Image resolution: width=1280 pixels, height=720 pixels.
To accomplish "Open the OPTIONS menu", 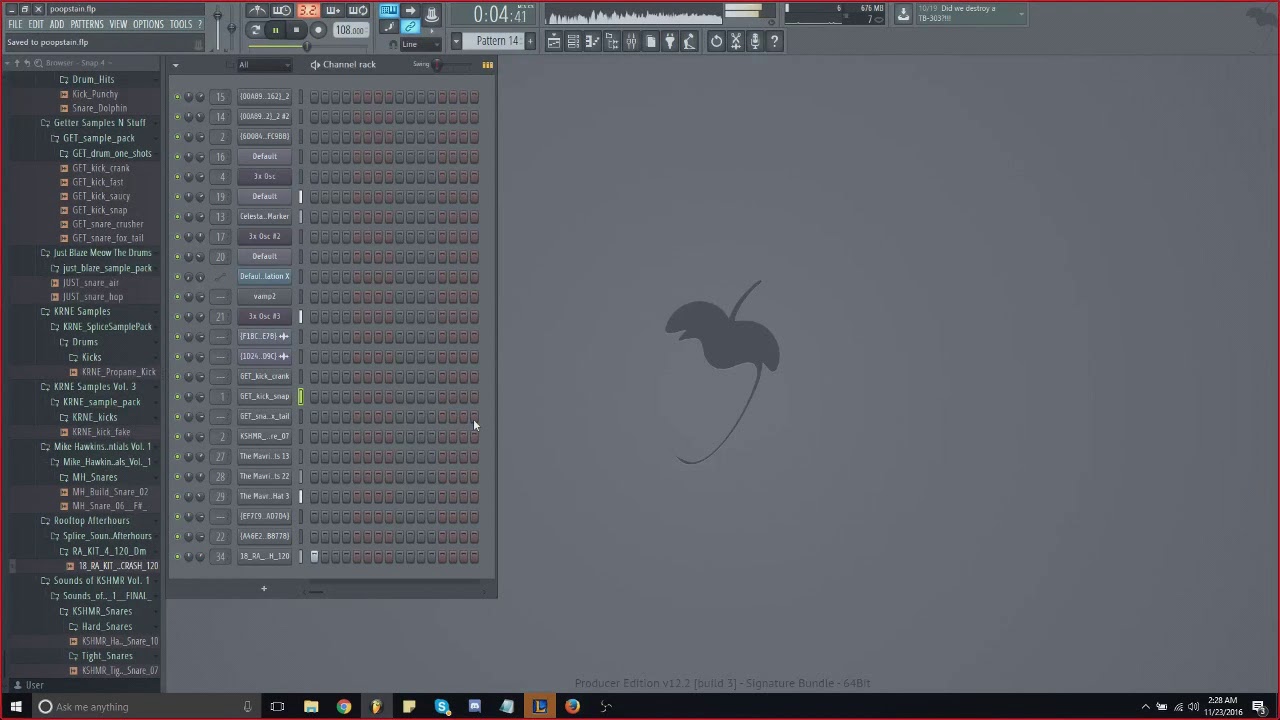I will tap(148, 24).
